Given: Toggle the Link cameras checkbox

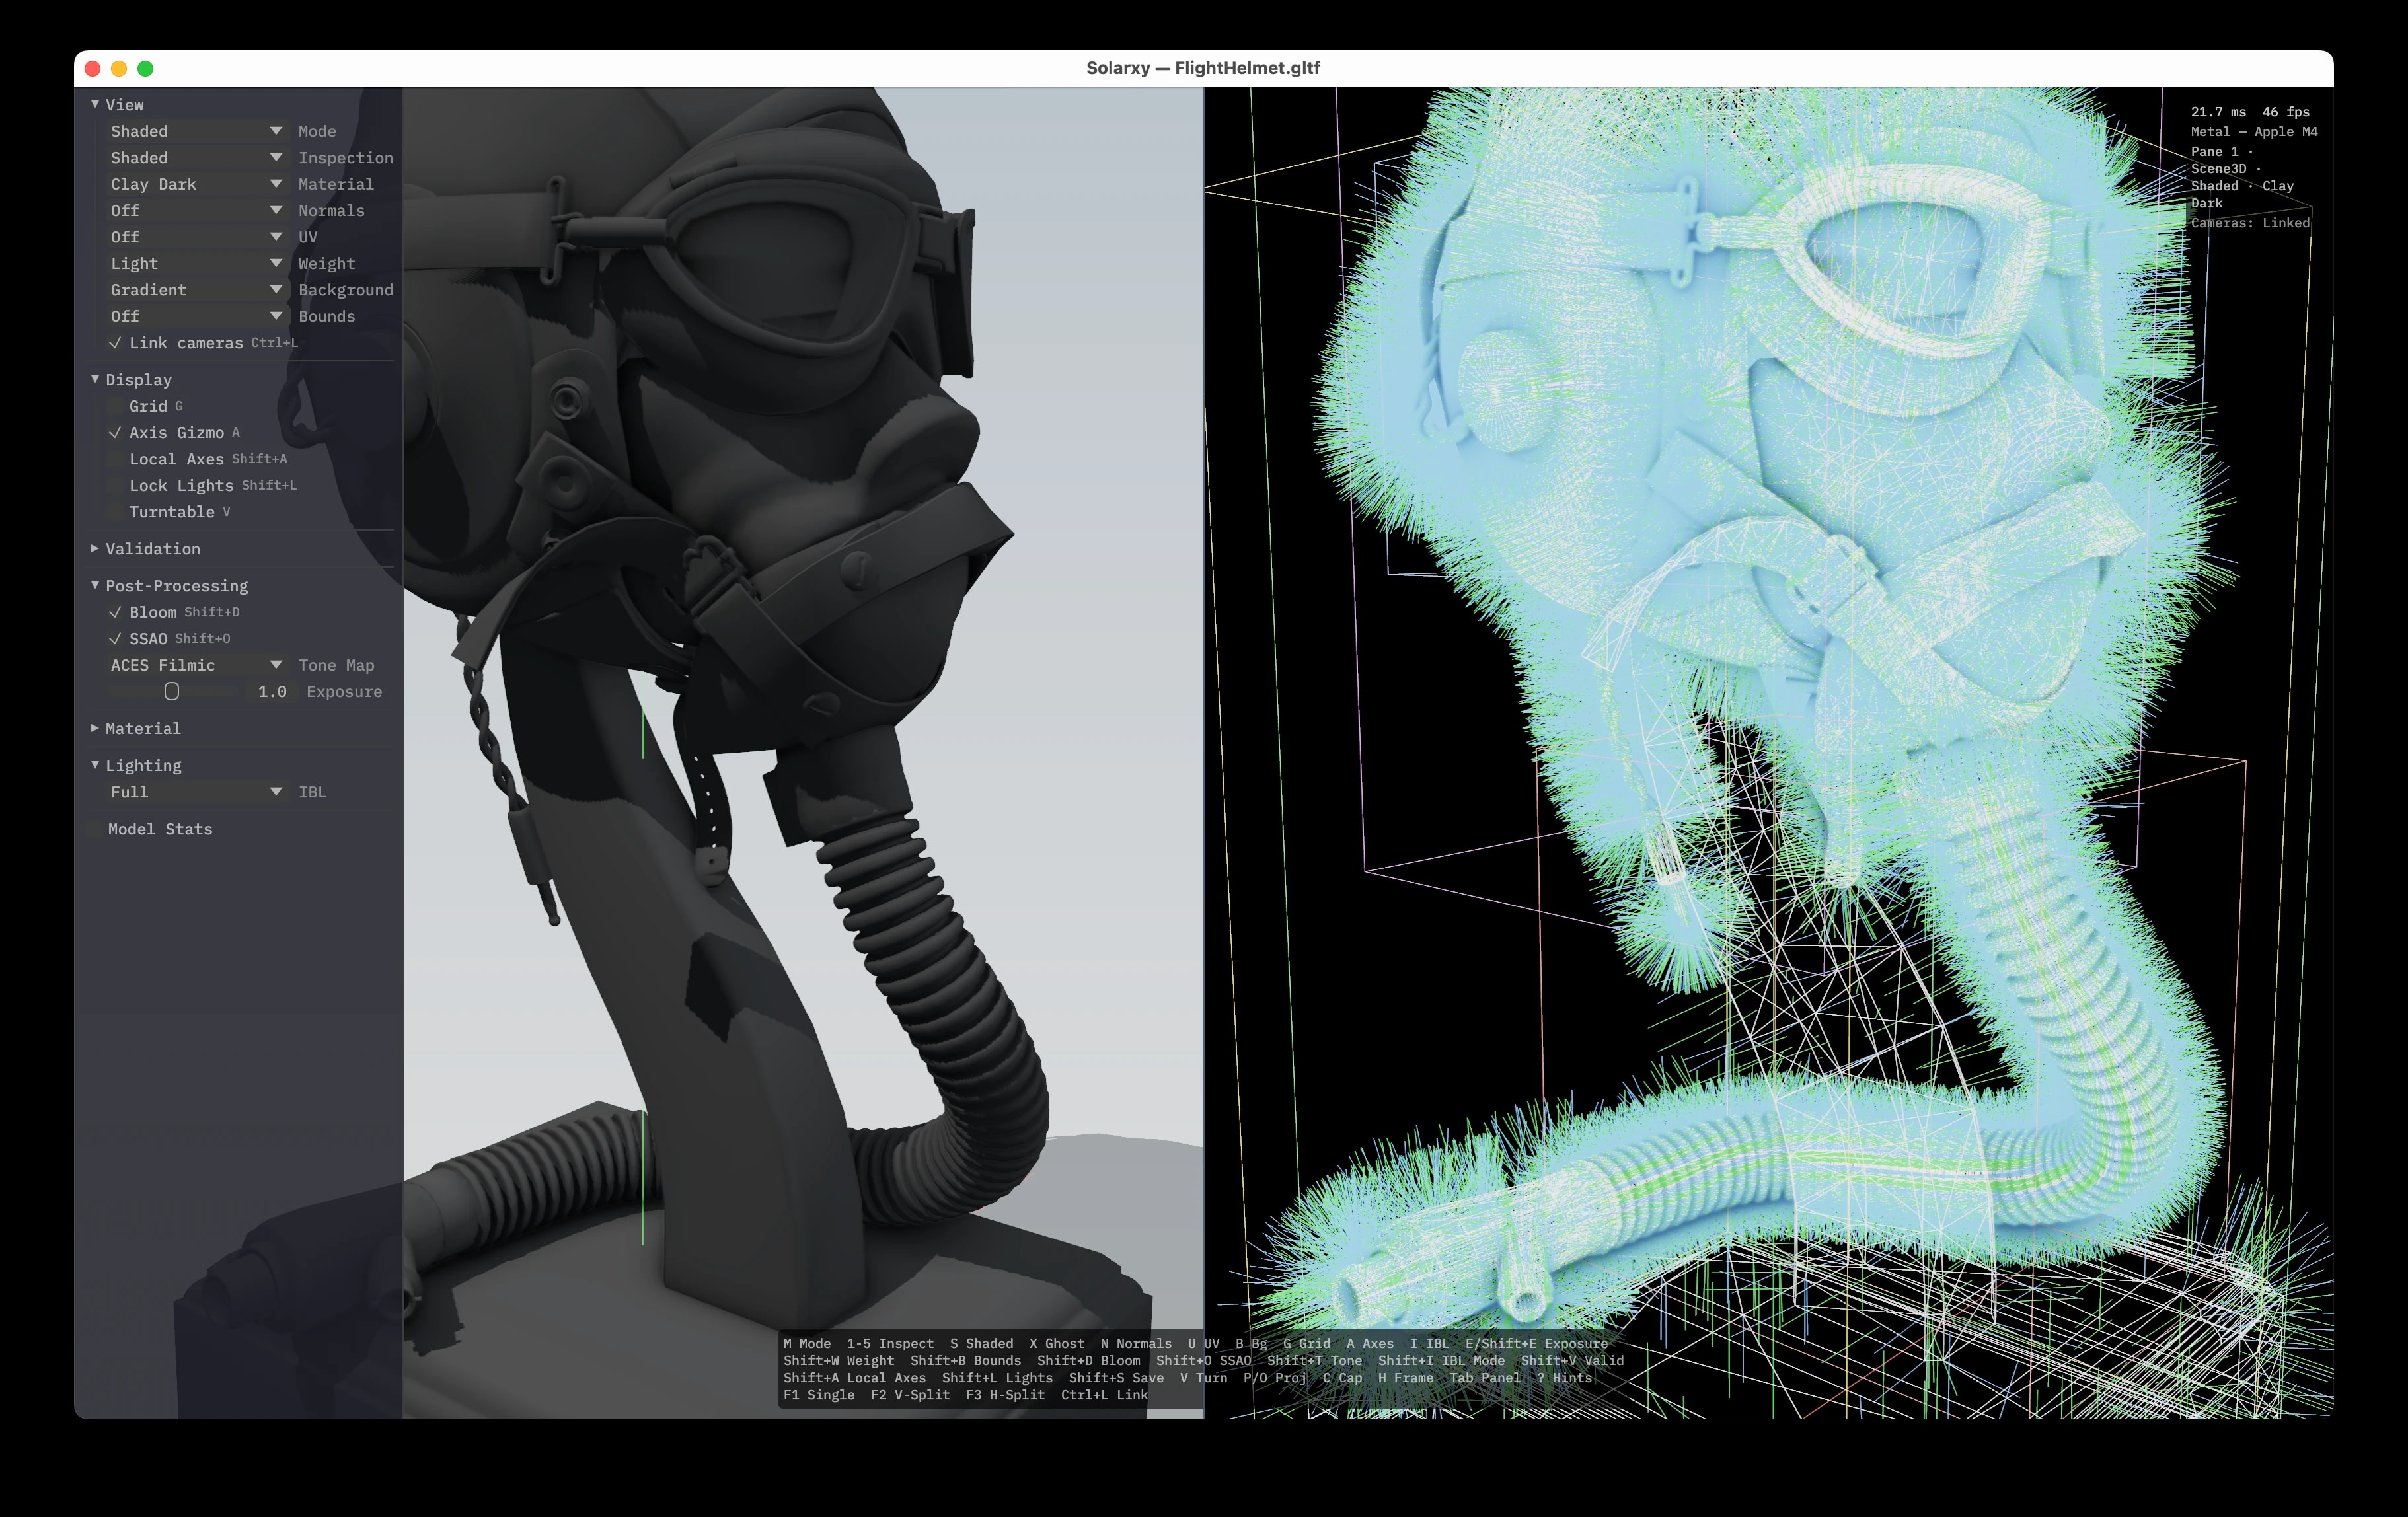Looking at the screenshot, I should 115,342.
